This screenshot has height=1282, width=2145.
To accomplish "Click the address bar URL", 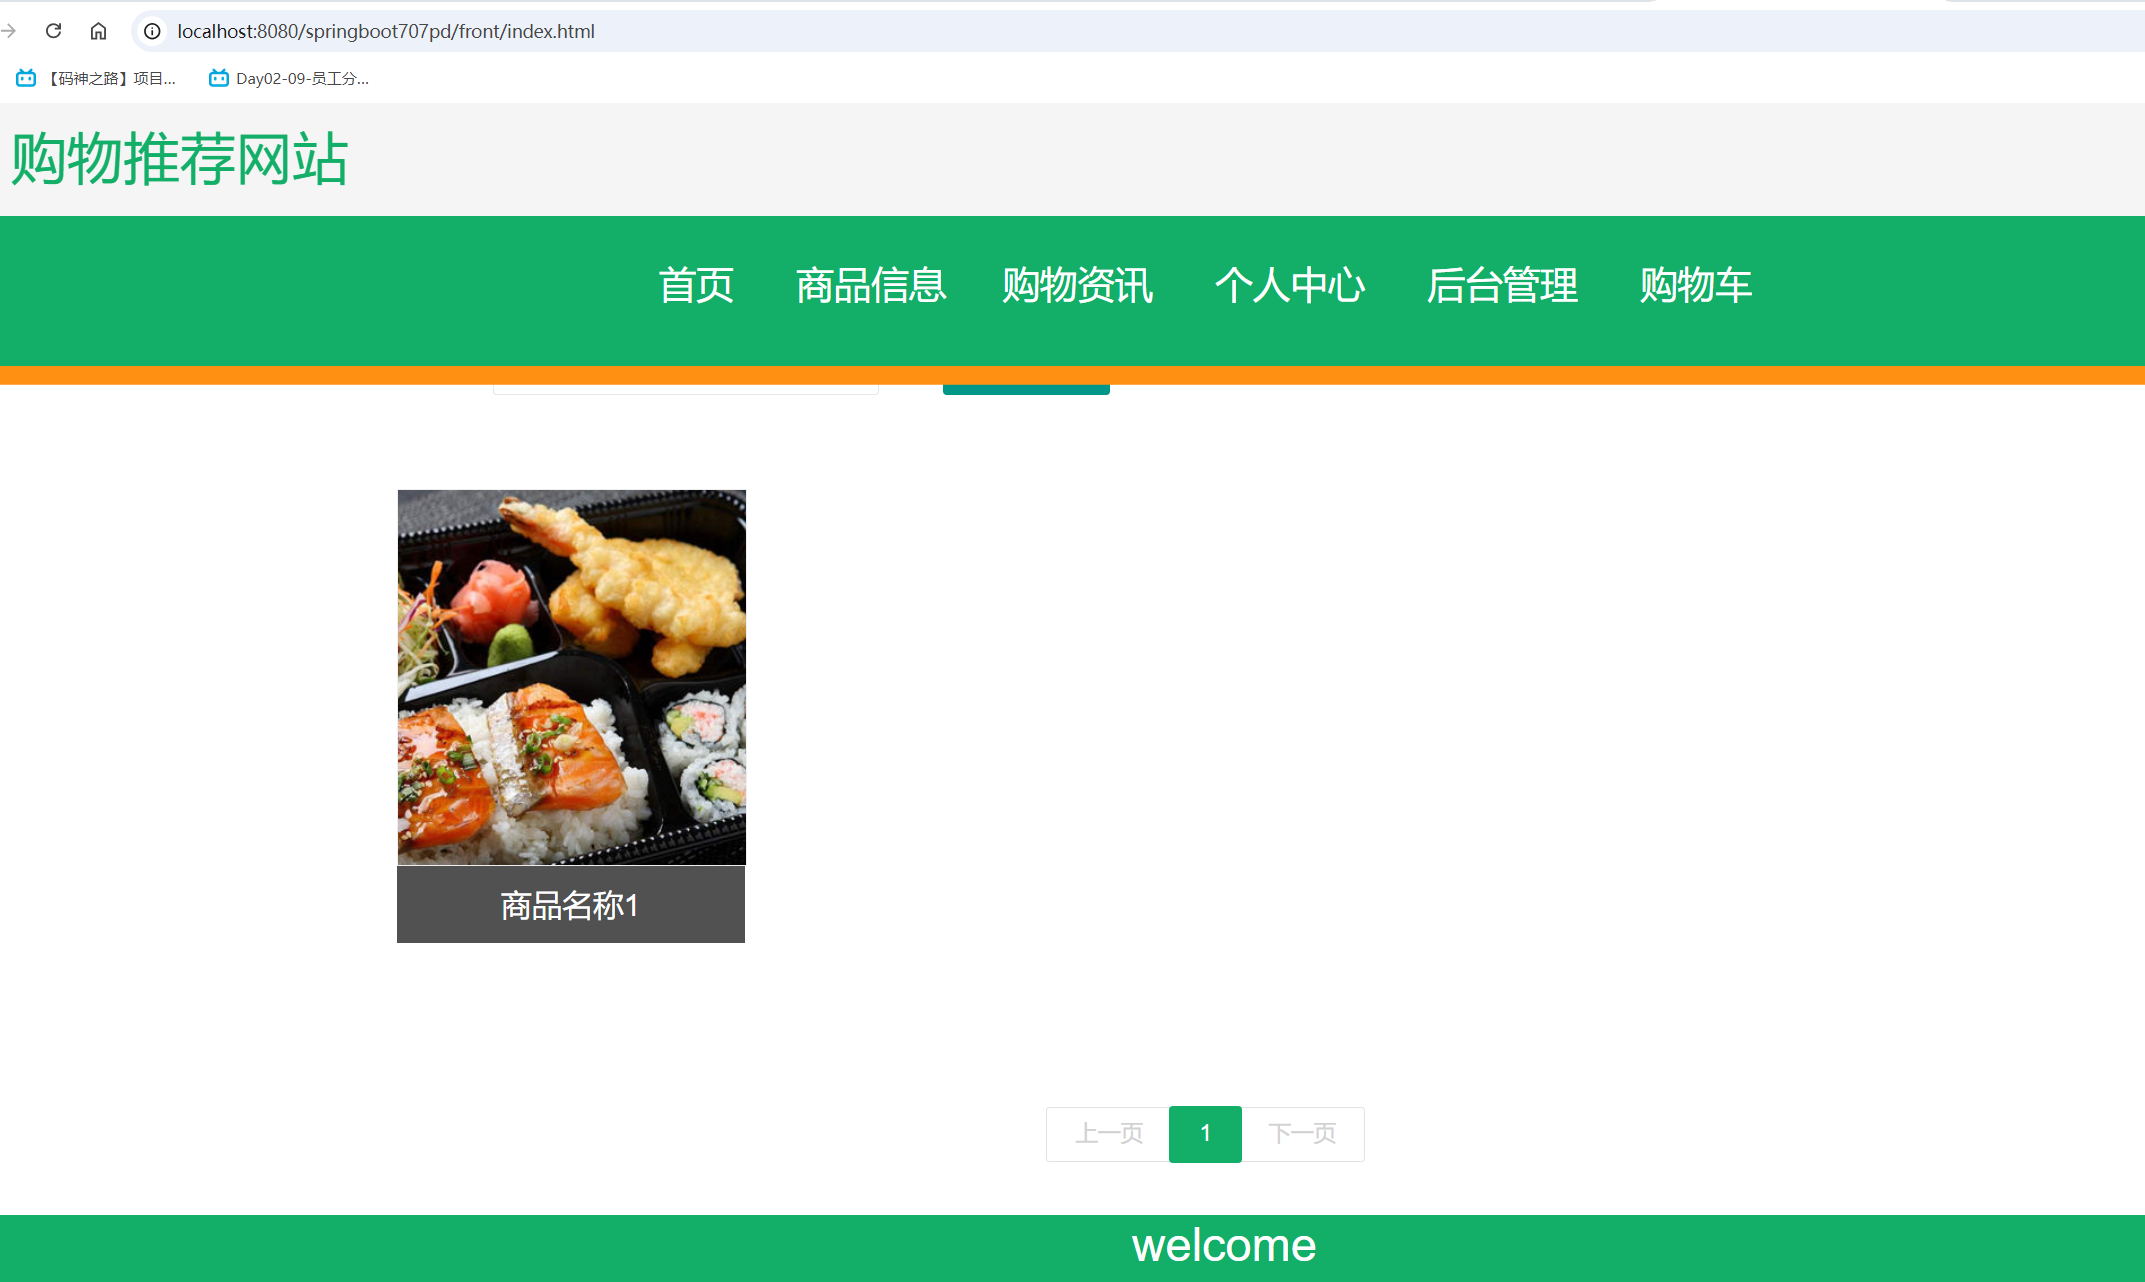I will point(385,31).
